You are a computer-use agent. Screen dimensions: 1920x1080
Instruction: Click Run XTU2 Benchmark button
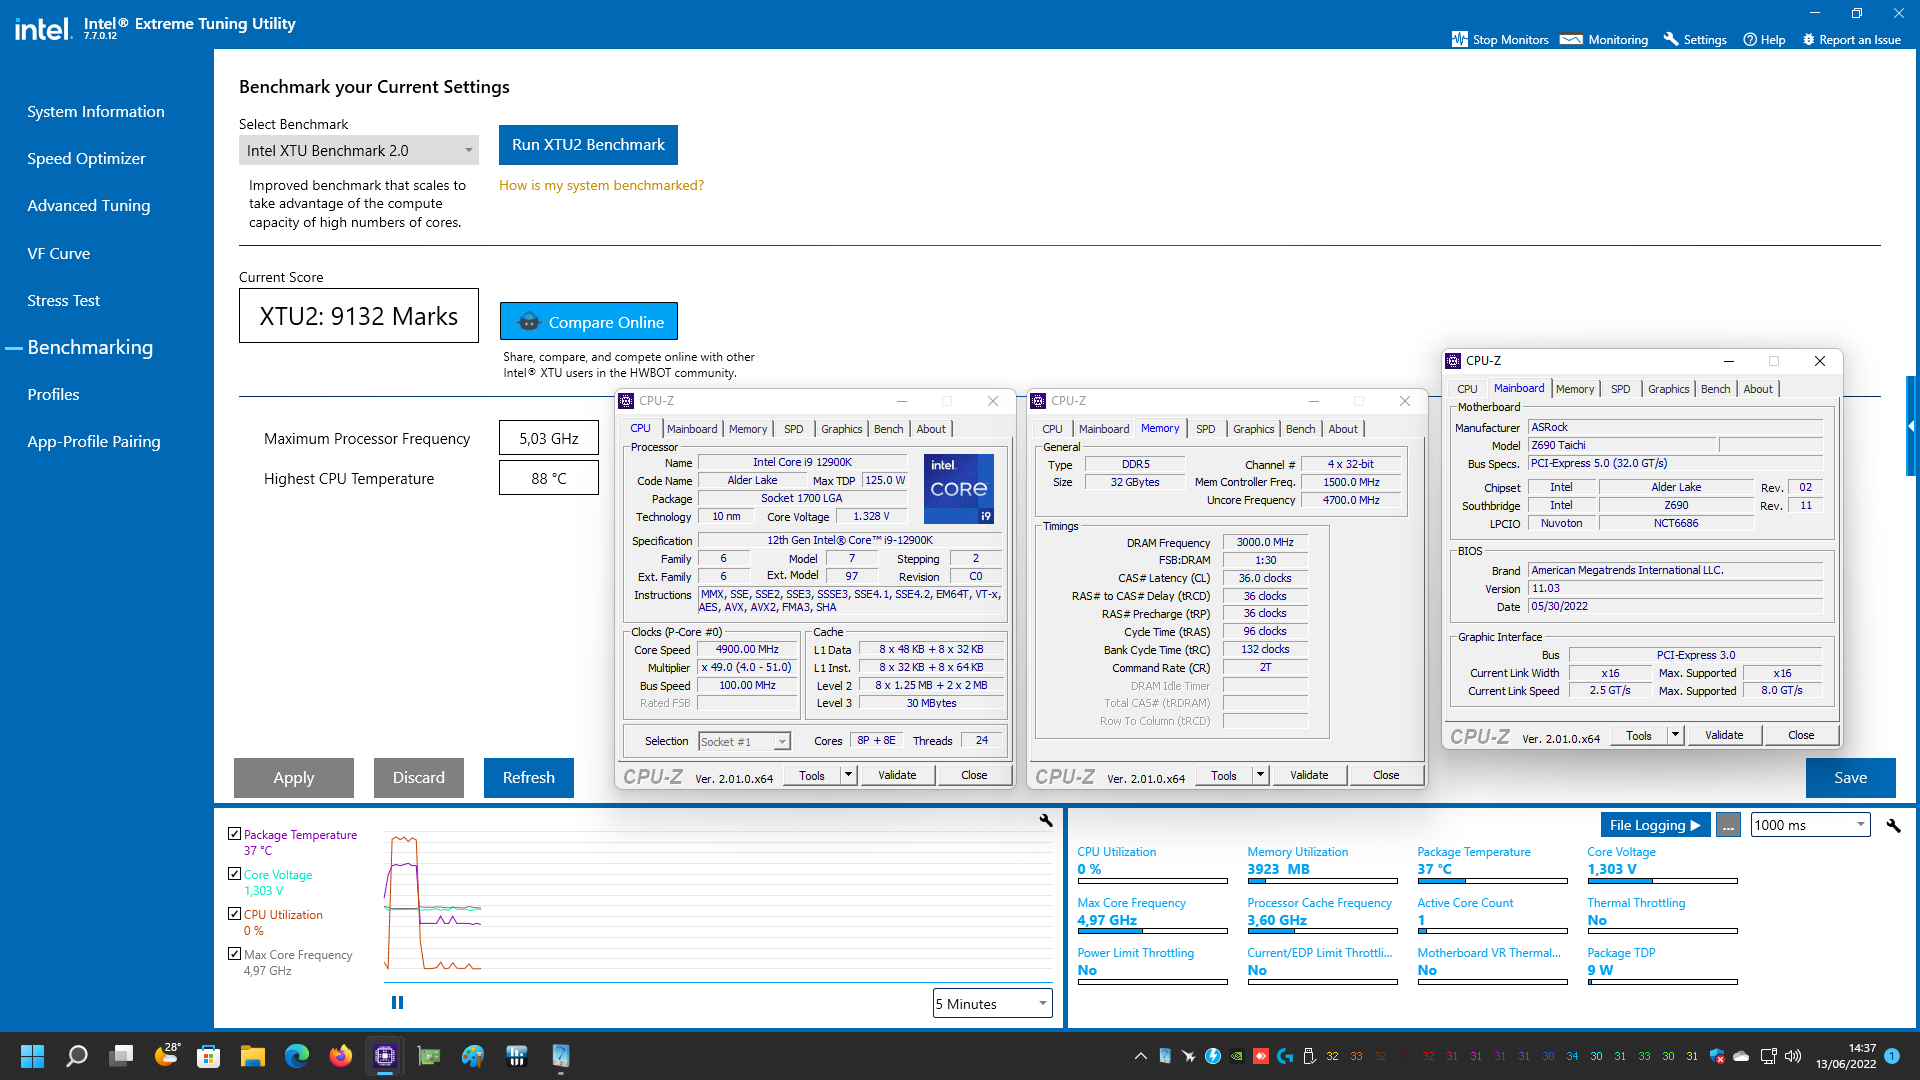click(588, 145)
